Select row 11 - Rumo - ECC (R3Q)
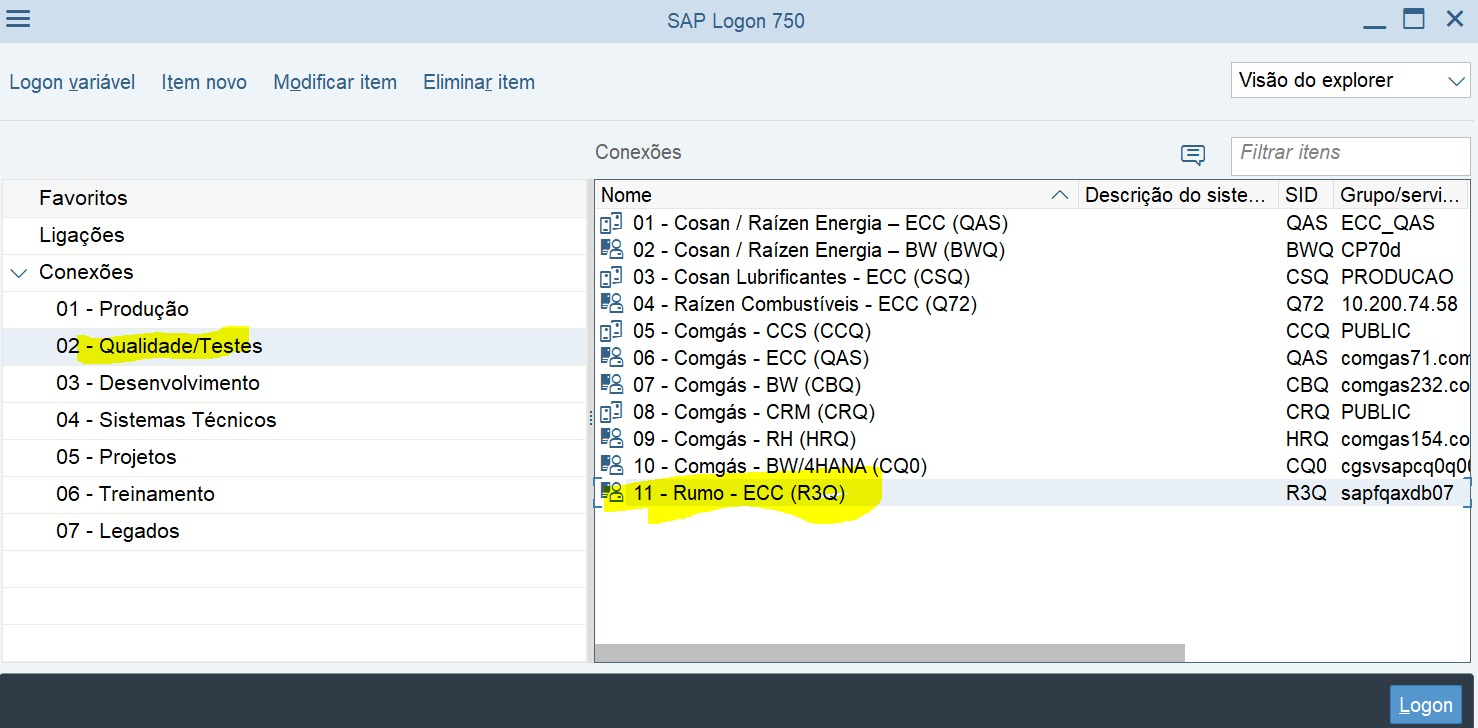Screen dimensions: 1478x728 pyautogui.click(x=1032, y=493)
